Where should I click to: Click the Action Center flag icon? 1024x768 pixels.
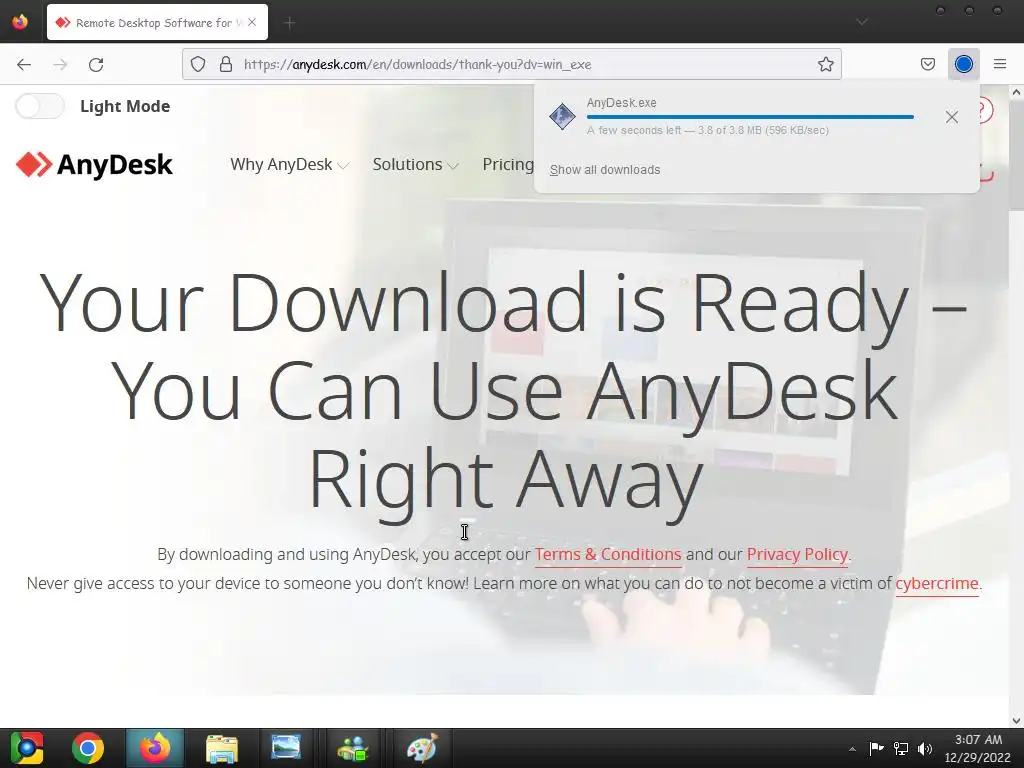point(876,748)
